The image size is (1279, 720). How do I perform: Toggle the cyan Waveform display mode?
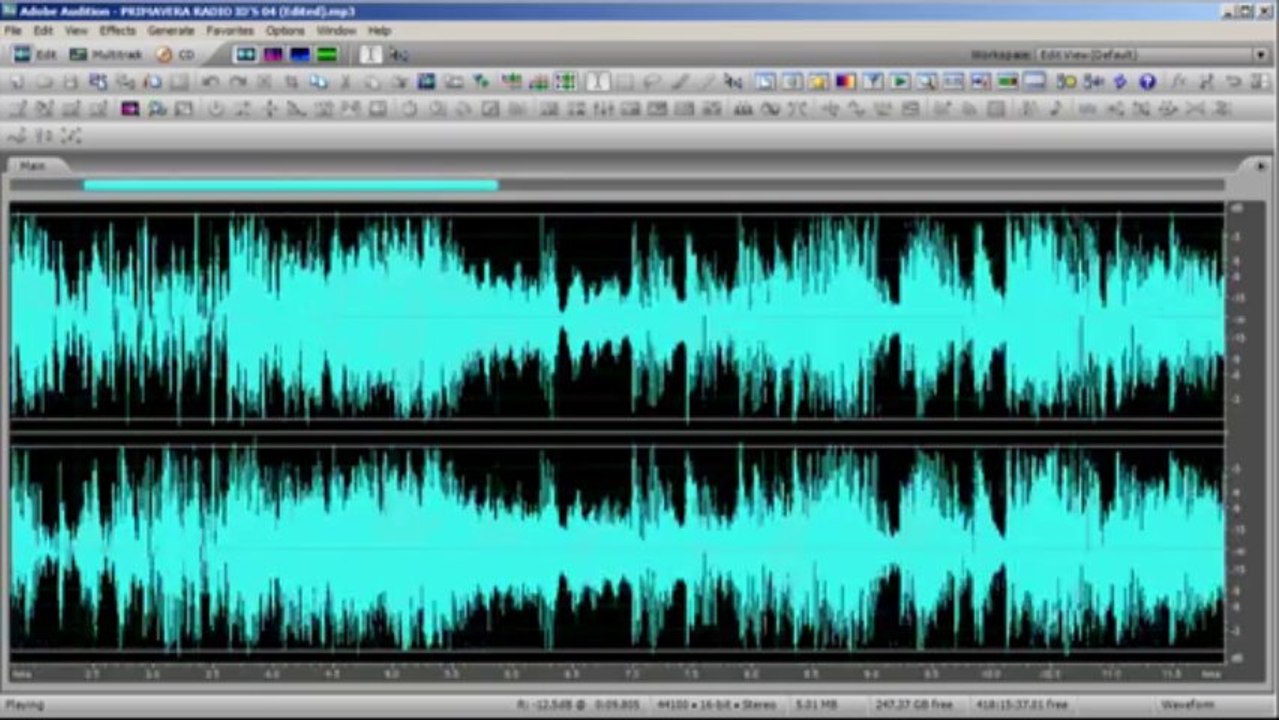pyautogui.click(x=245, y=55)
